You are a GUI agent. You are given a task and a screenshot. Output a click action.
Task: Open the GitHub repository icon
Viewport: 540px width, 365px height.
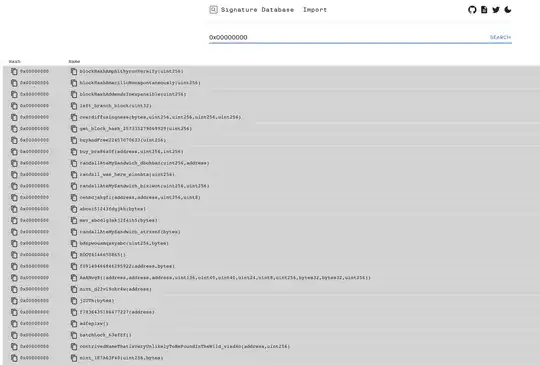coord(472,10)
